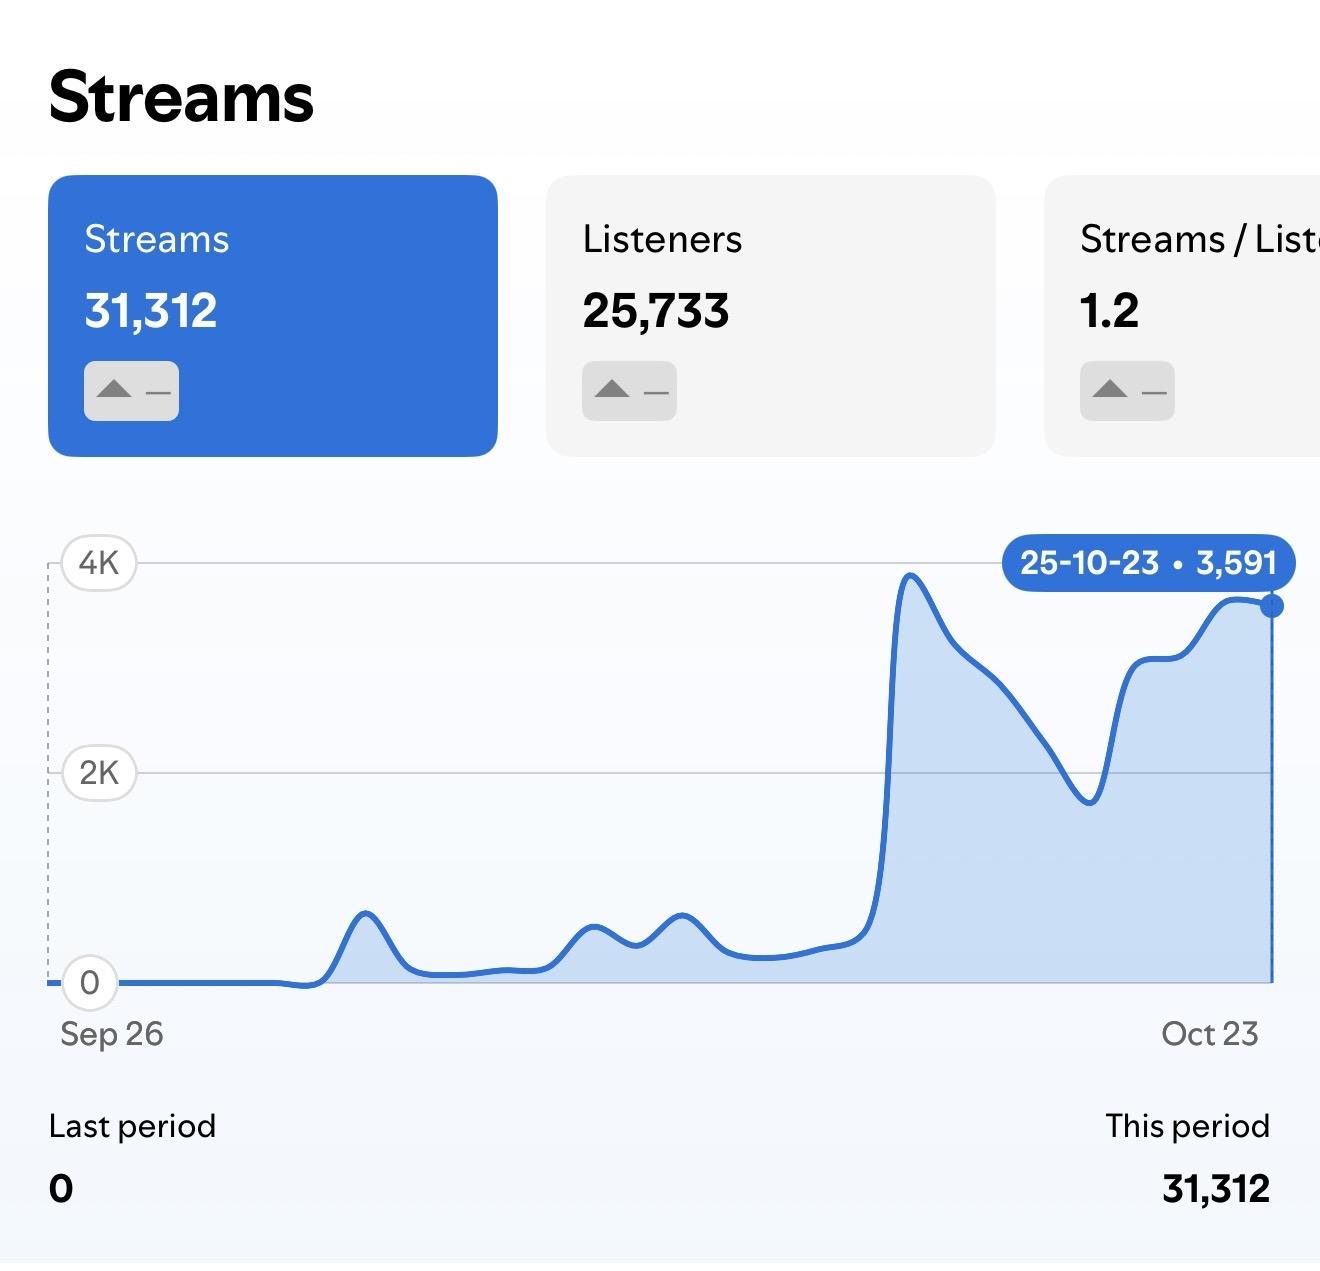
Task: Click the 0 value under Last period
Action: pyautogui.click(x=61, y=1189)
